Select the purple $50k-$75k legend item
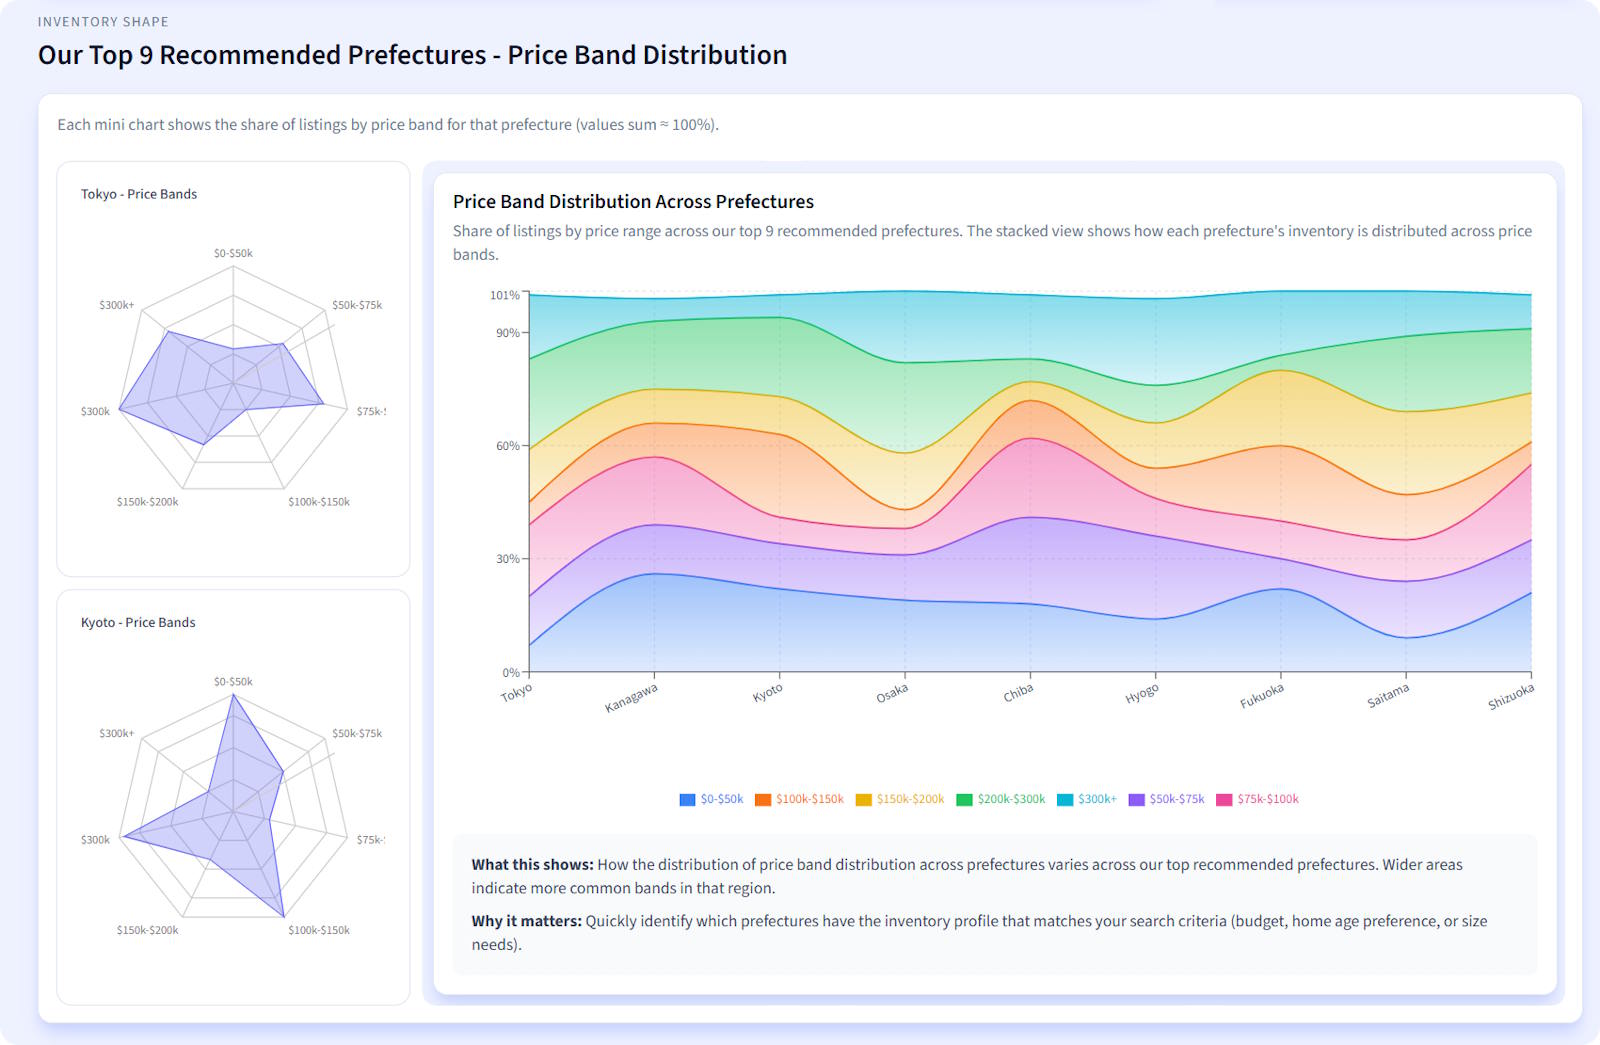This screenshot has width=1600, height=1045. [x=1166, y=799]
